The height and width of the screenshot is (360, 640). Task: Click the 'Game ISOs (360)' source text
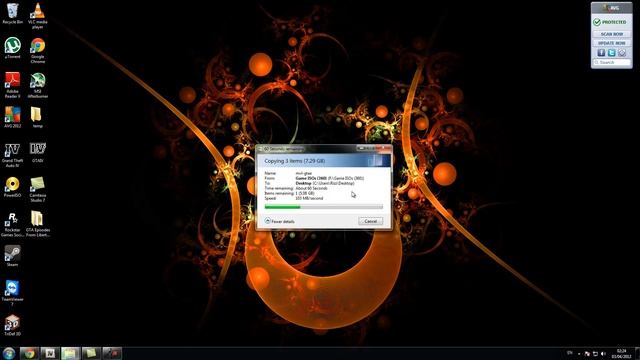pos(311,178)
